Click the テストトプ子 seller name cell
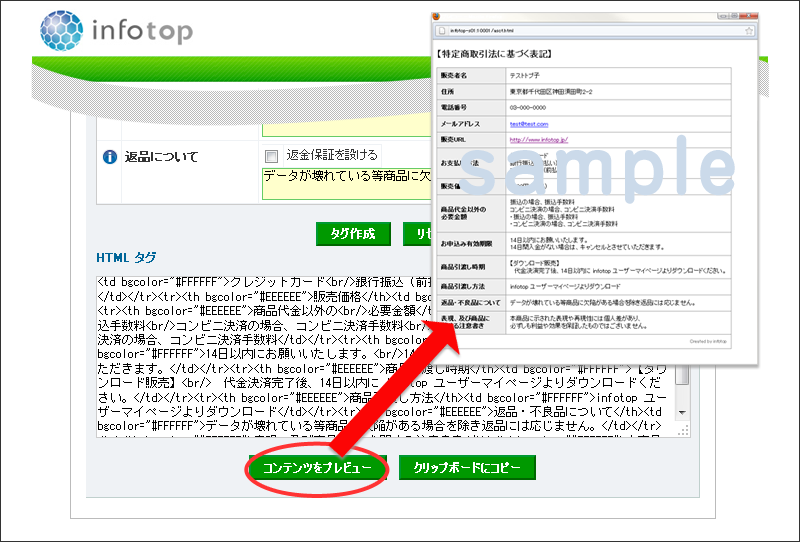 pyautogui.click(x=618, y=76)
